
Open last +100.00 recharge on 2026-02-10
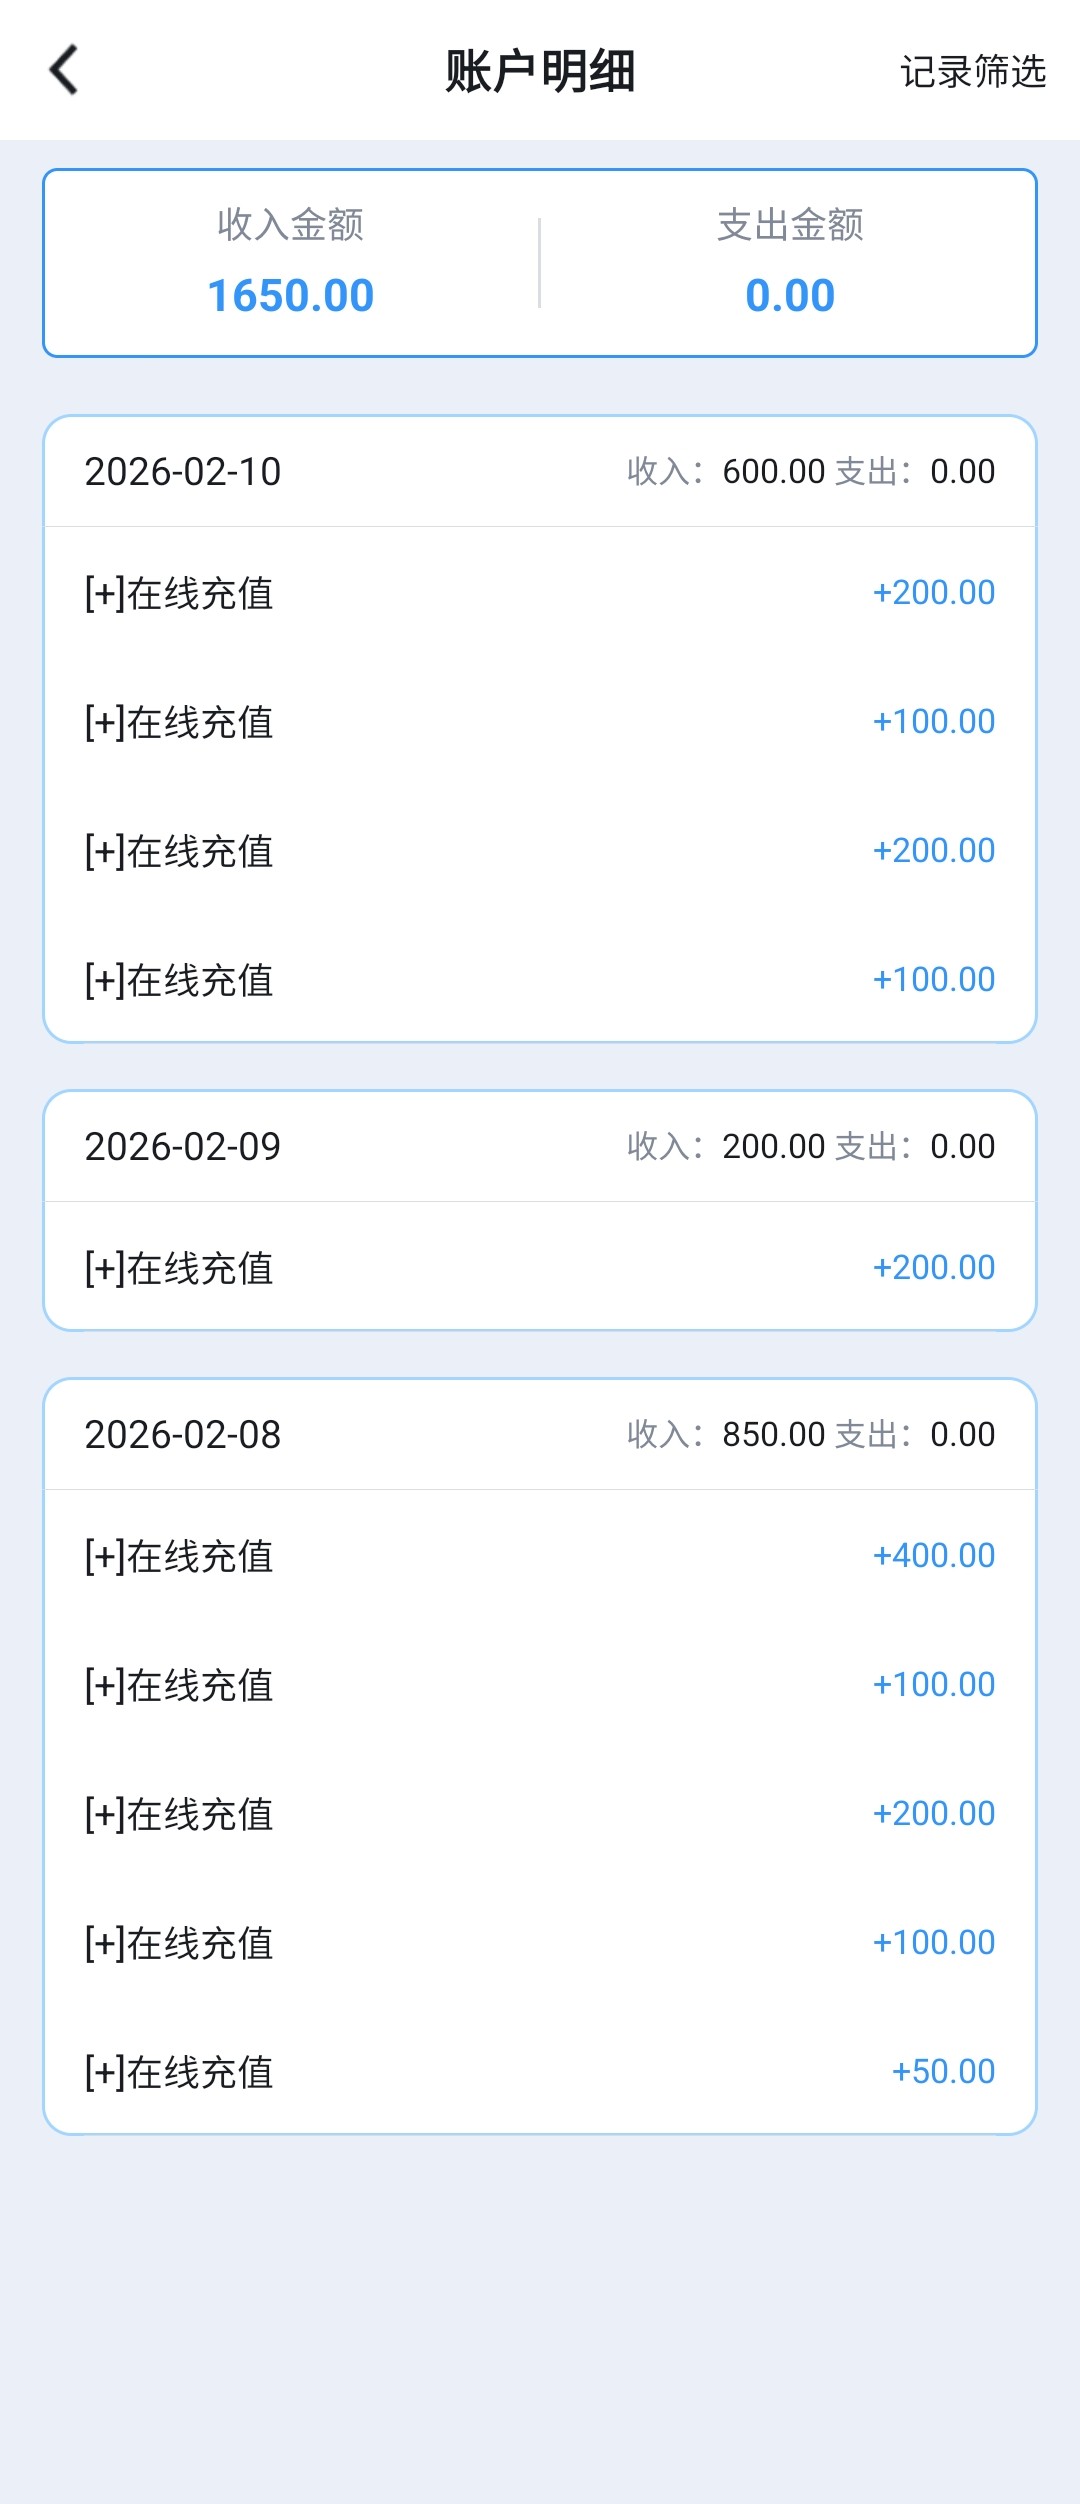coord(540,980)
